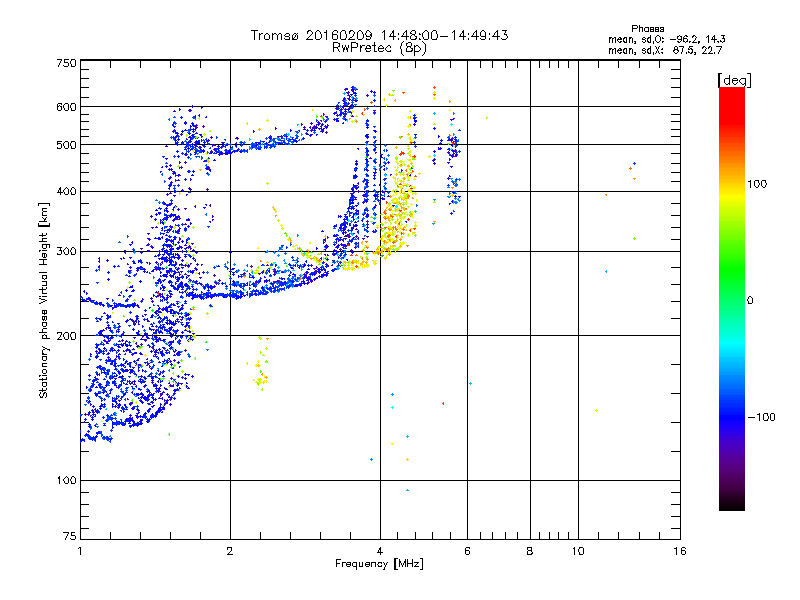Image resolution: width=800 pixels, height=600 pixels.
Task: Click the plot title 'Tromsø 20160209 14:48:00-14:49:43'
Action: point(379,35)
